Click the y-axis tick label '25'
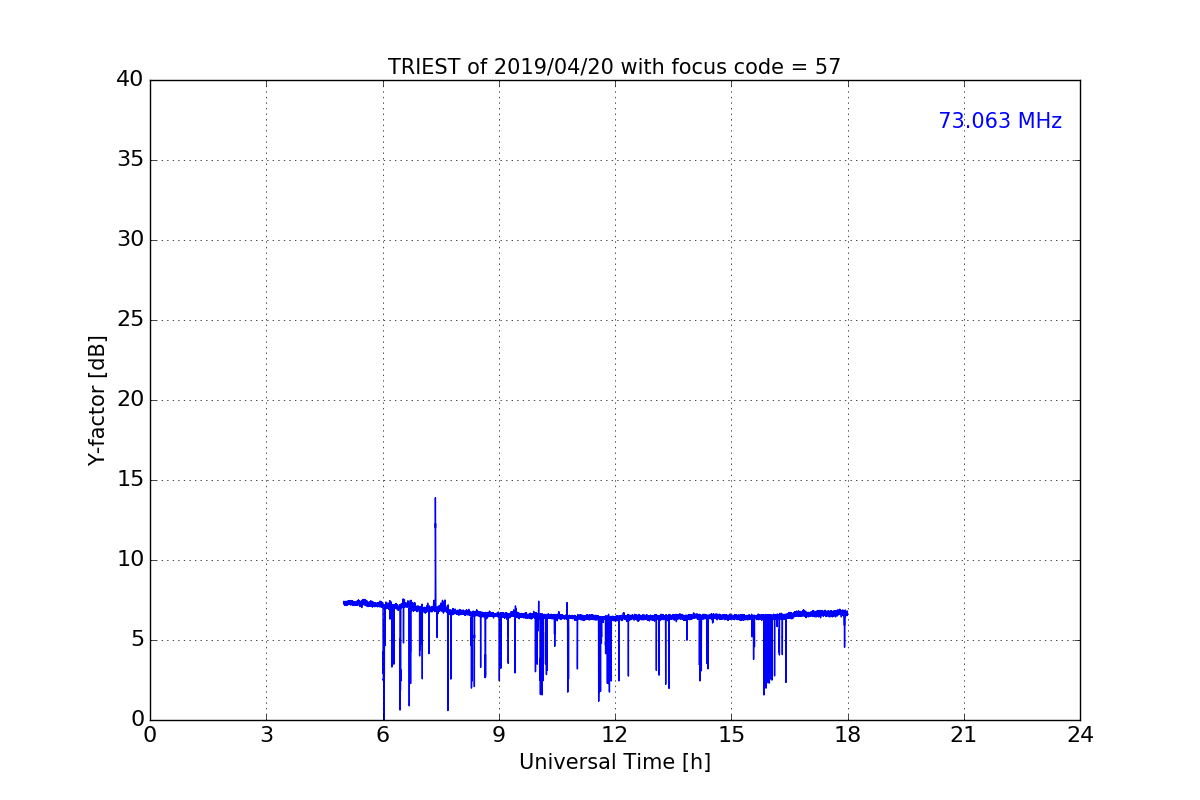Screen dimensions: 1200x800 click(x=130, y=320)
